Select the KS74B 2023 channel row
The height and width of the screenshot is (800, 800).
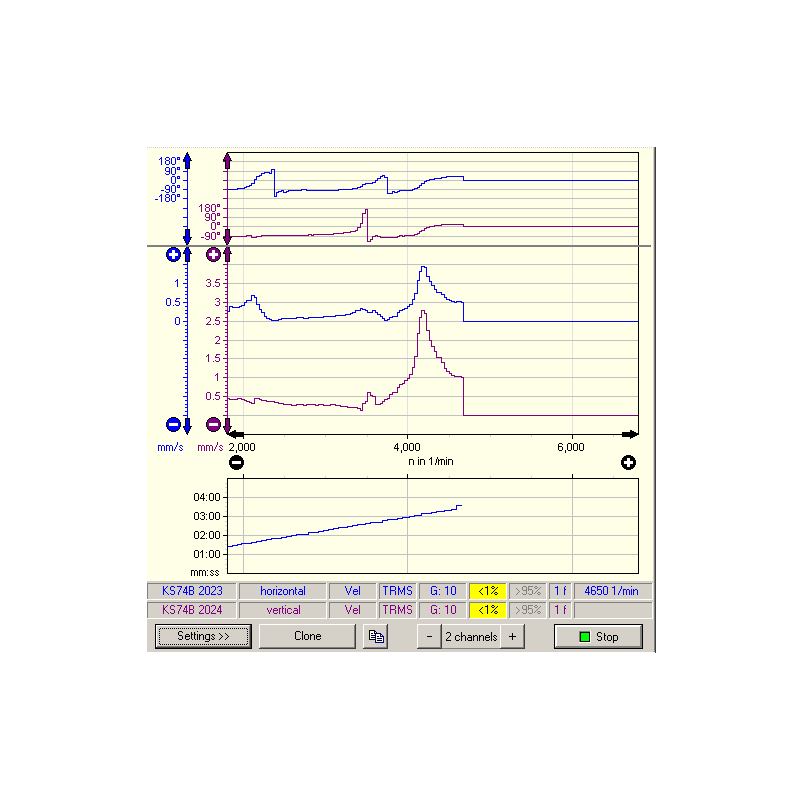point(192,591)
